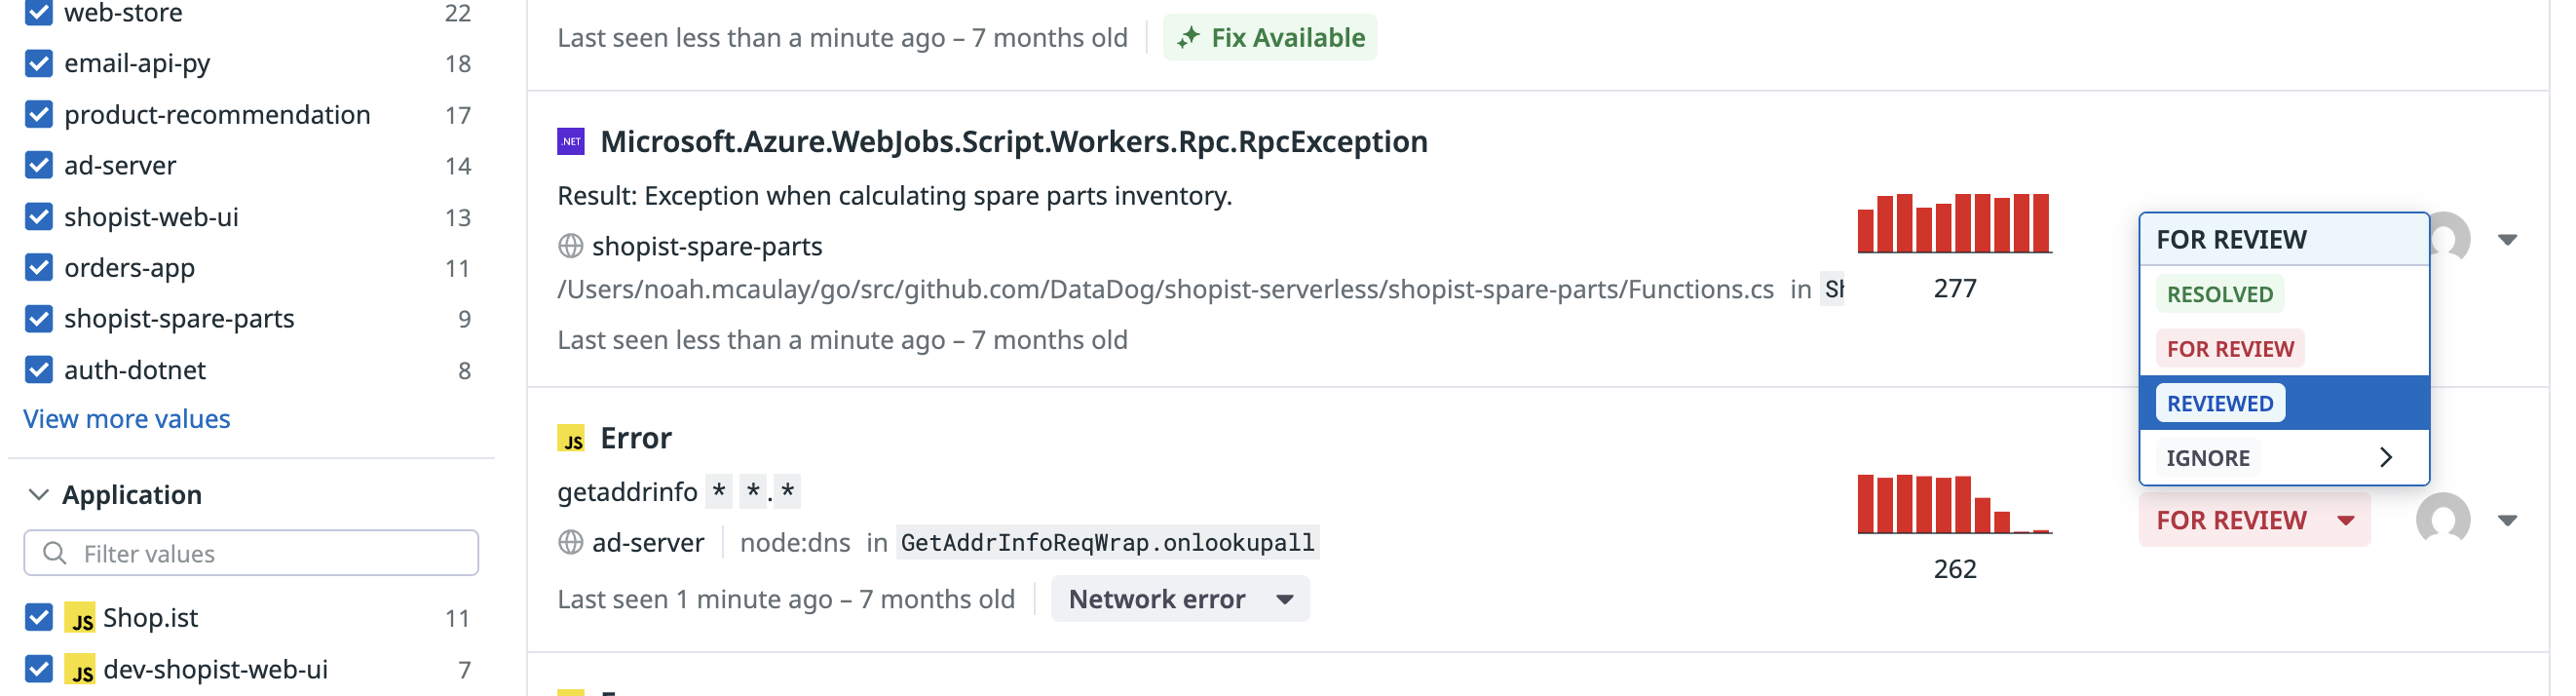Screen dimensions: 2576x696
Task: Open assignee arrow for the RpcException issue
Action: point(2506,240)
